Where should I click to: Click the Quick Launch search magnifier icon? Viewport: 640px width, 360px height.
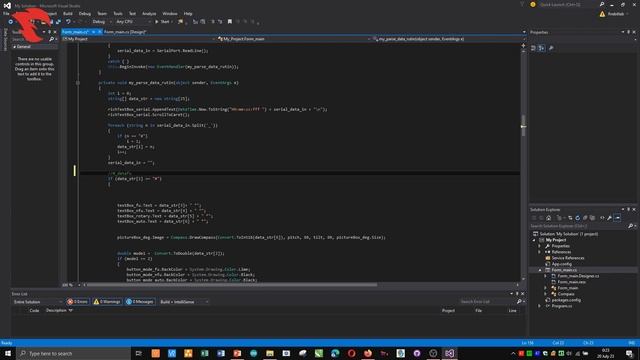[602, 4]
